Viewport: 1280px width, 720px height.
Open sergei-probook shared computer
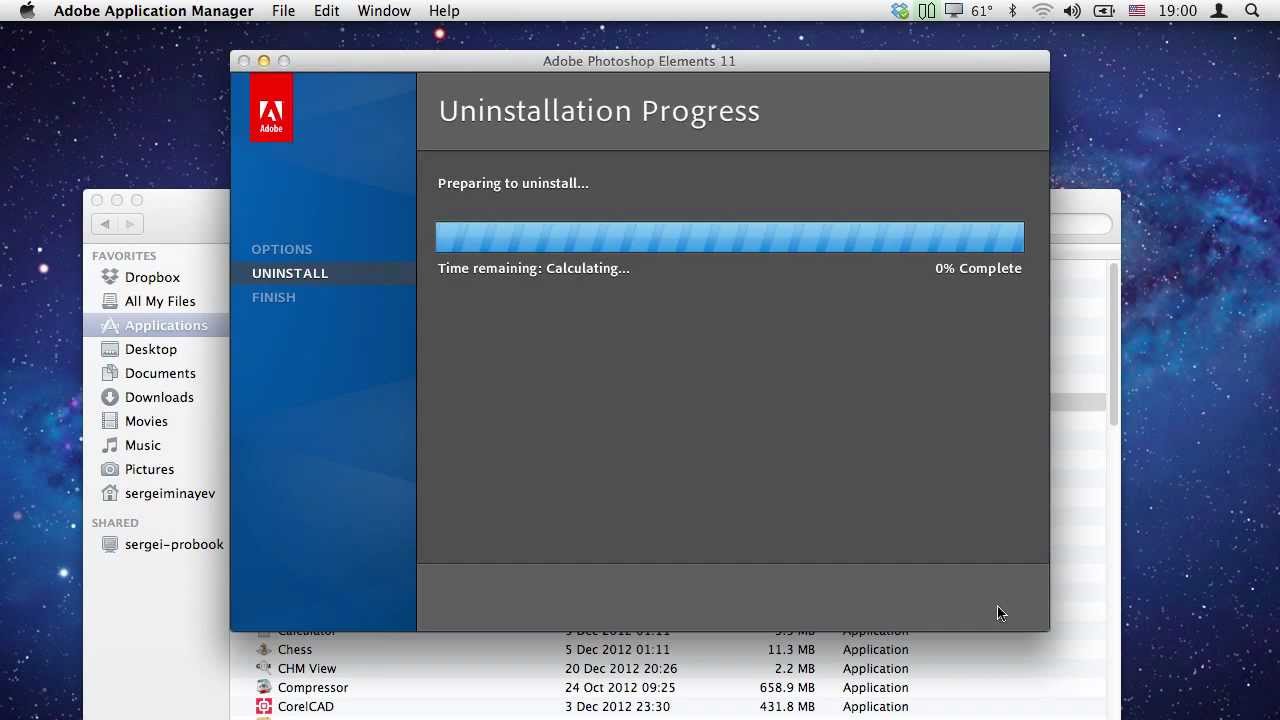(174, 544)
